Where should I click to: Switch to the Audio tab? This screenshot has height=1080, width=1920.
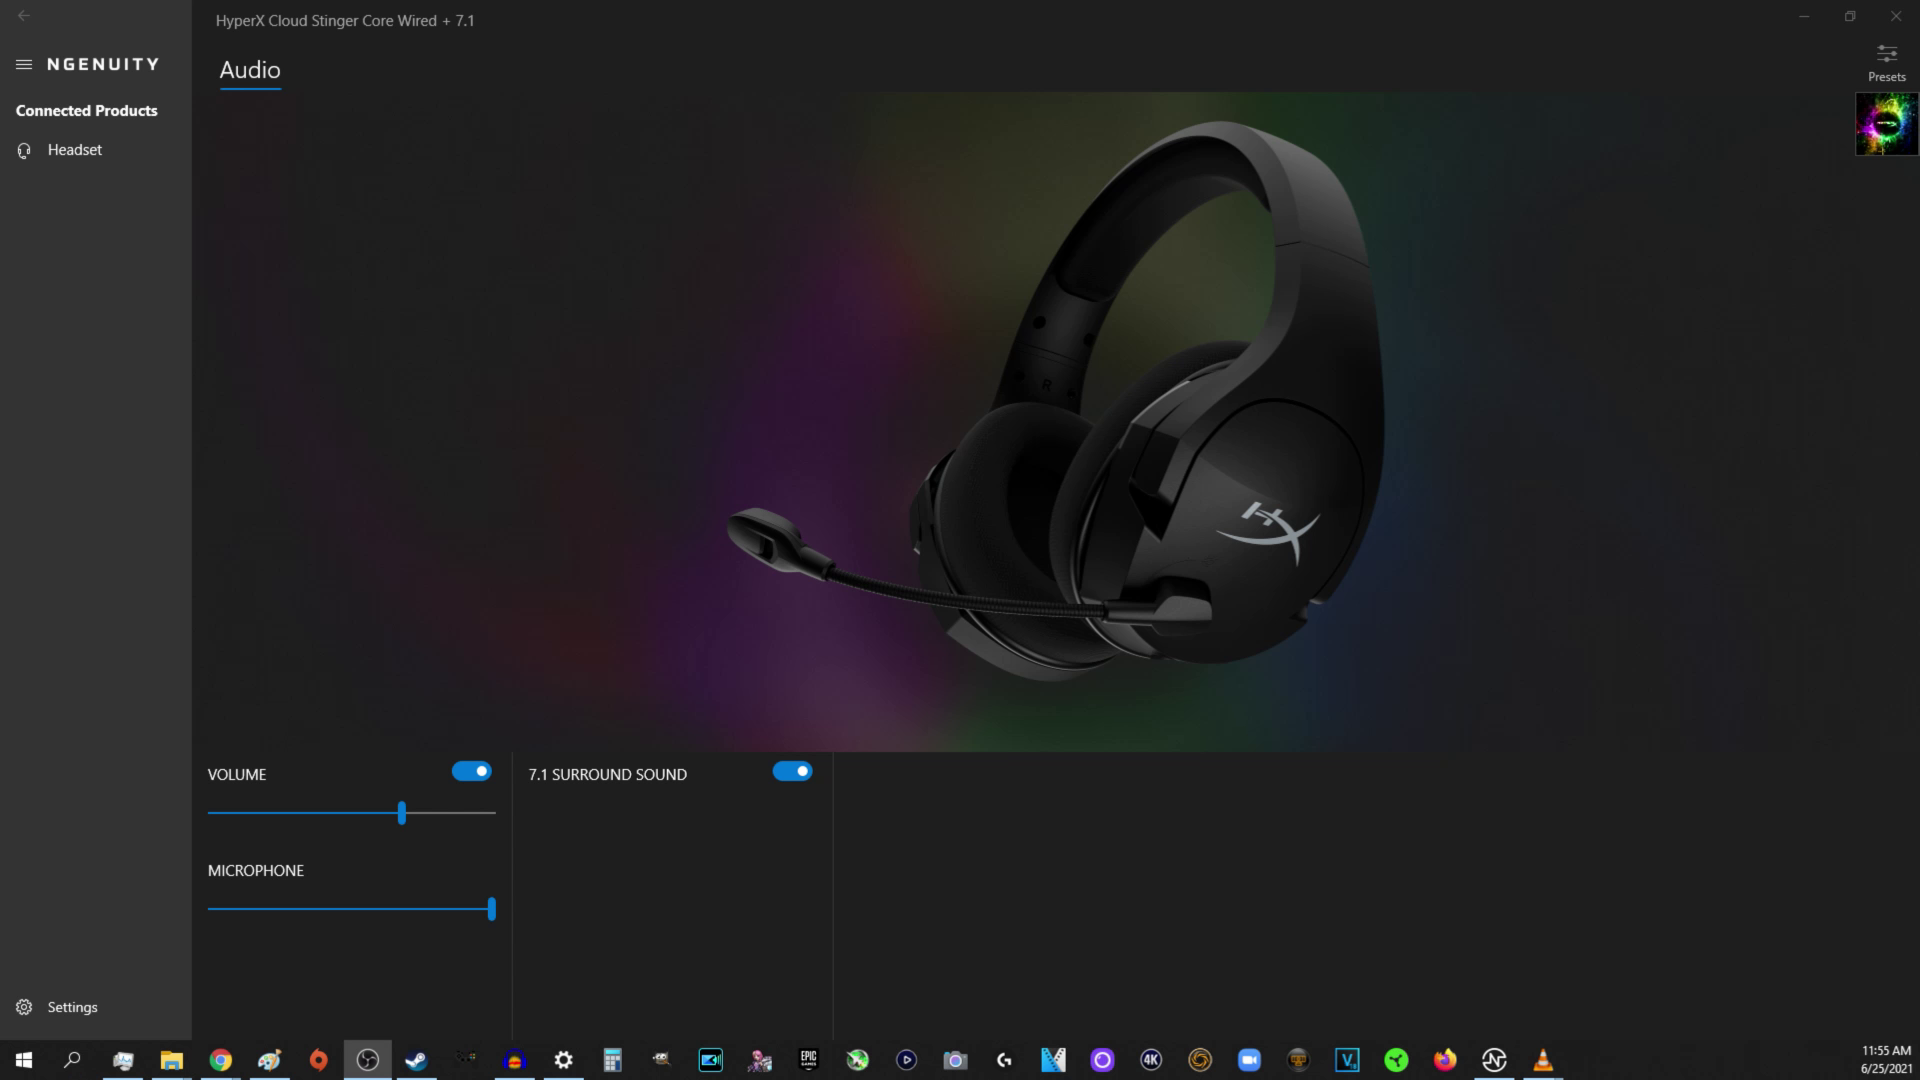250,70
